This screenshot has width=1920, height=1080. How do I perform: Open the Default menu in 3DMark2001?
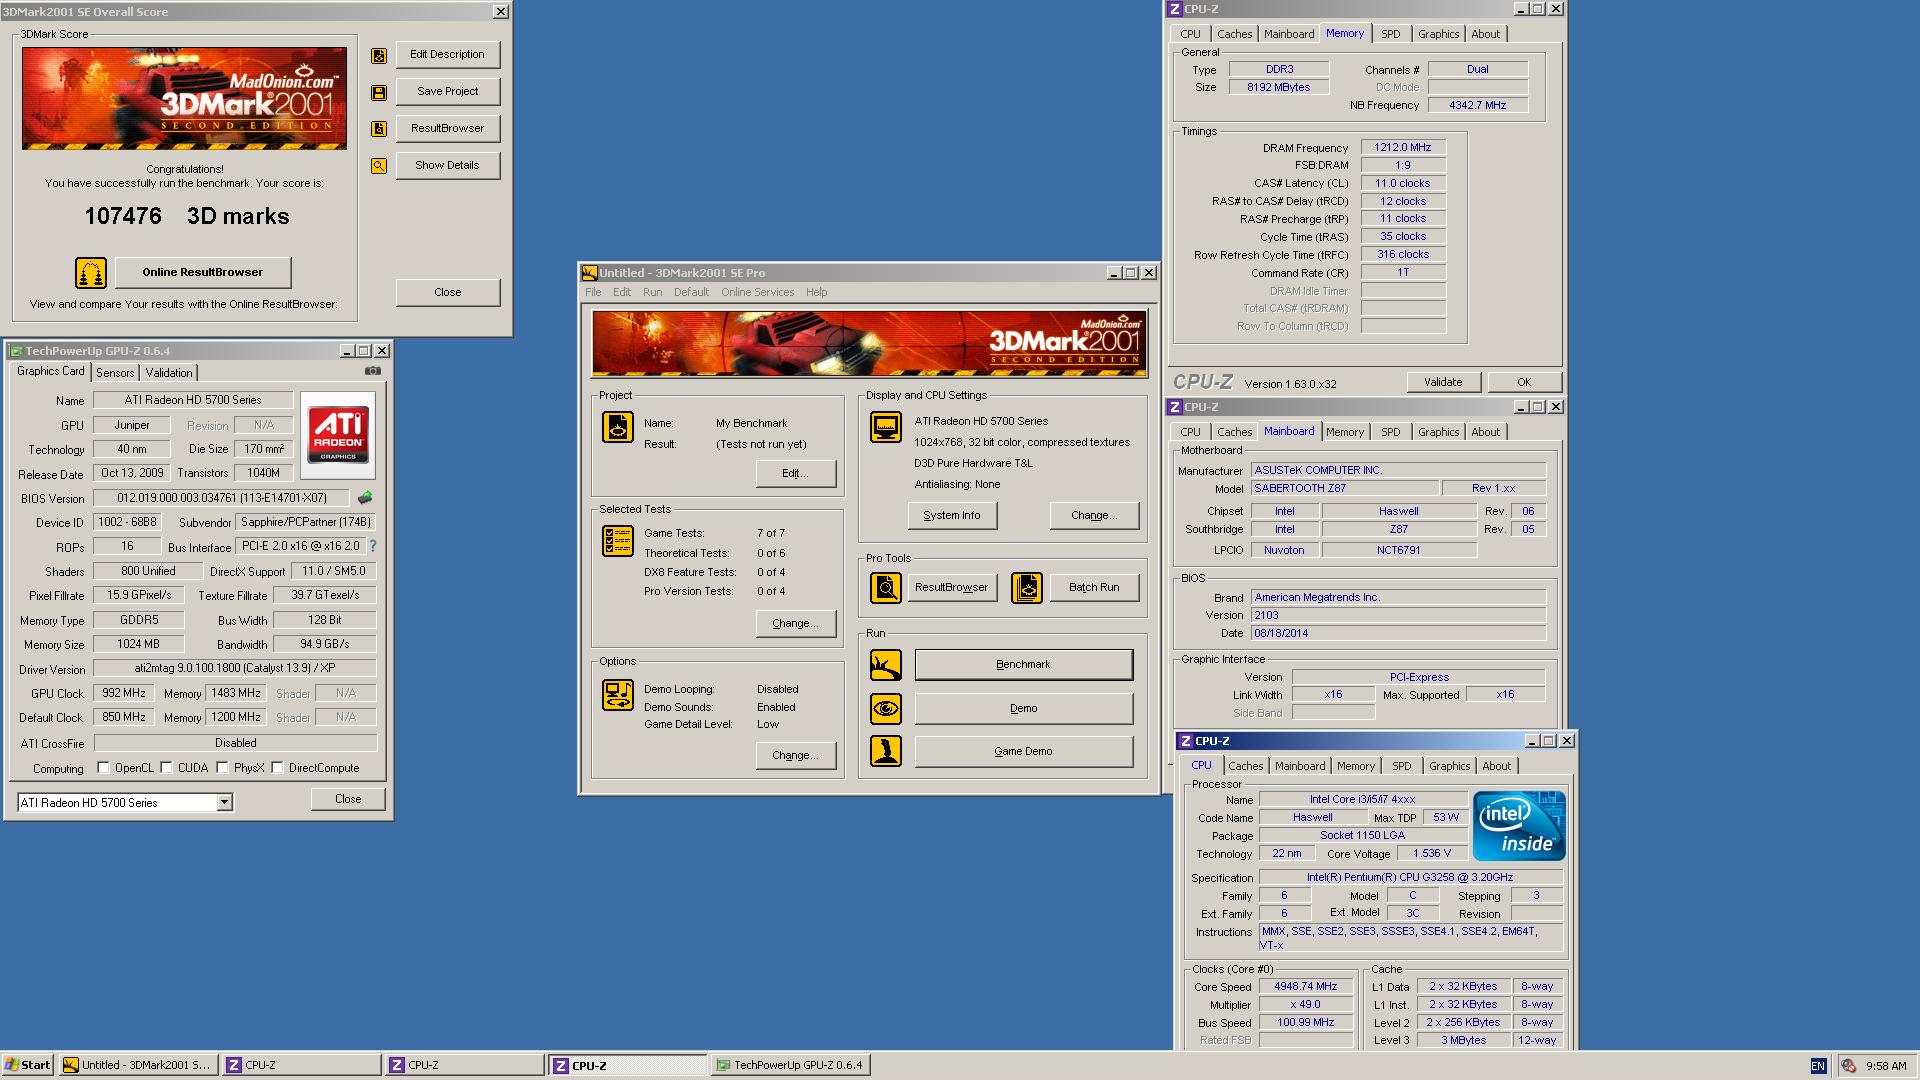691,292
